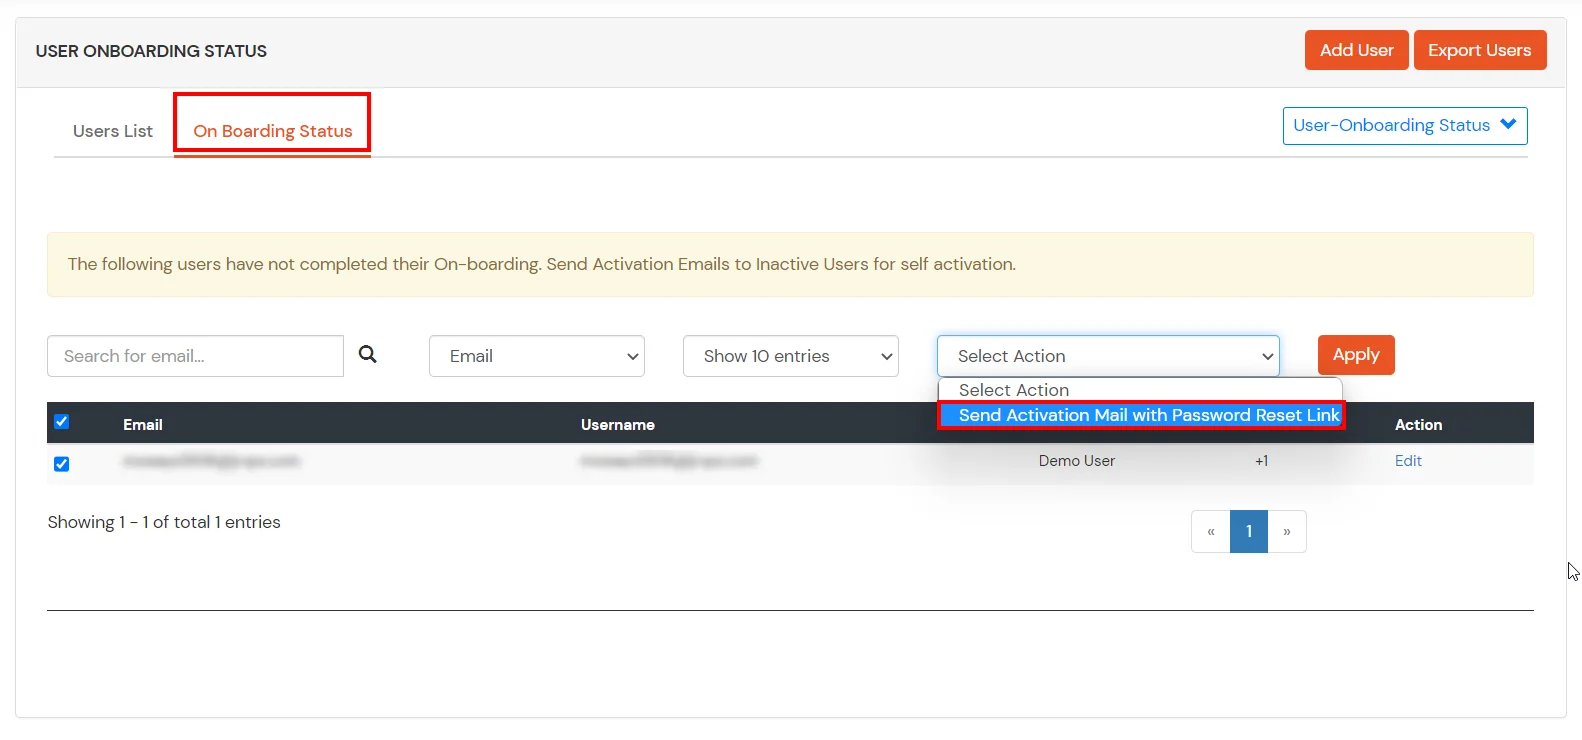Click the search magnifier icon
This screenshot has height=740, width=1582.
click(x=368, y=354)
